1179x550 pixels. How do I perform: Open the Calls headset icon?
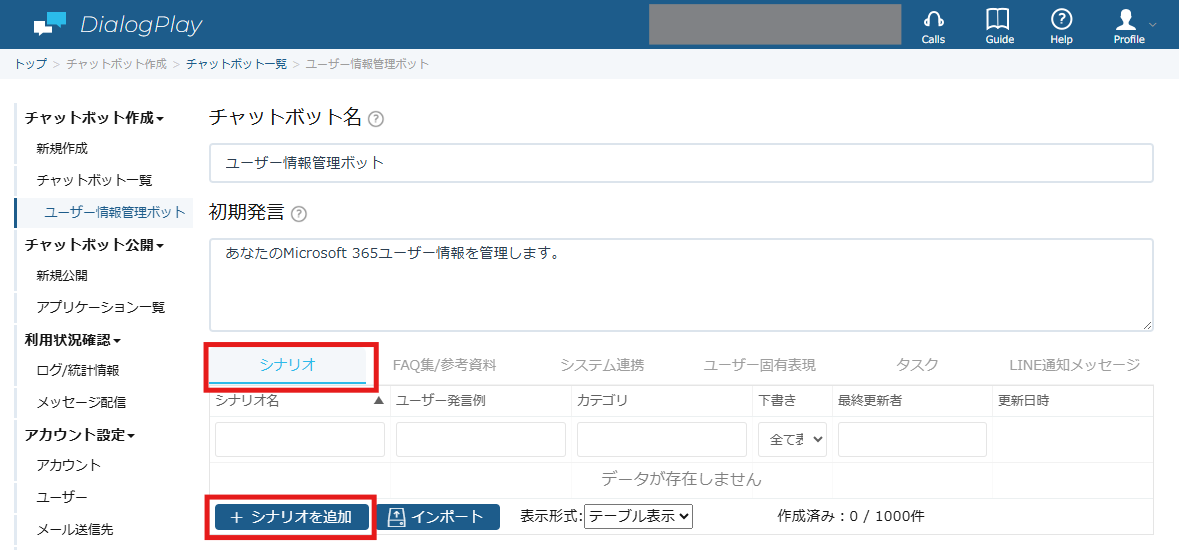pyautogui.click(x=933, y=20)
